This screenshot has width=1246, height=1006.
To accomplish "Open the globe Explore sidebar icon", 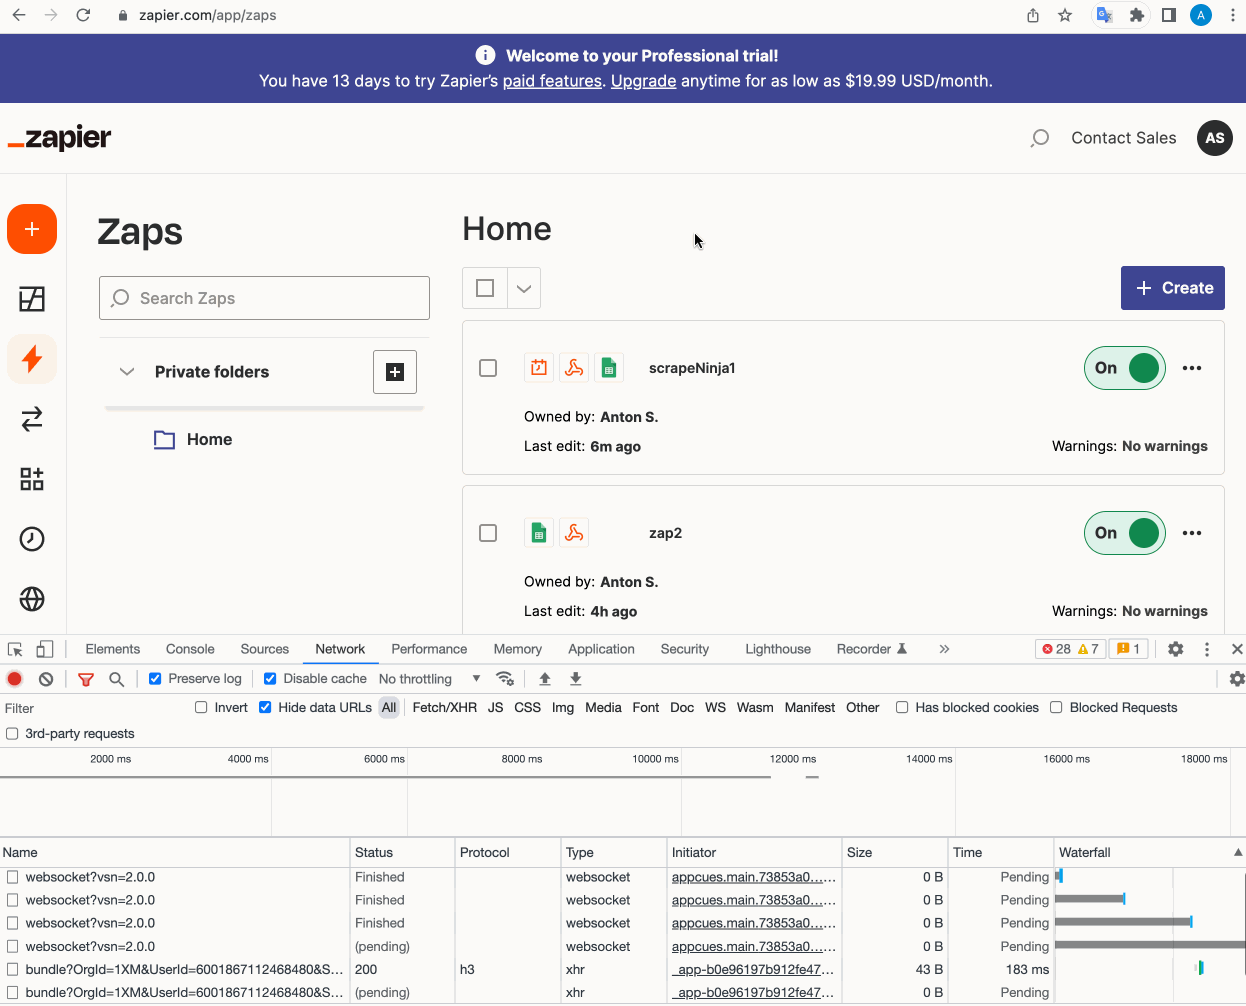I will [x=32, y=599].
